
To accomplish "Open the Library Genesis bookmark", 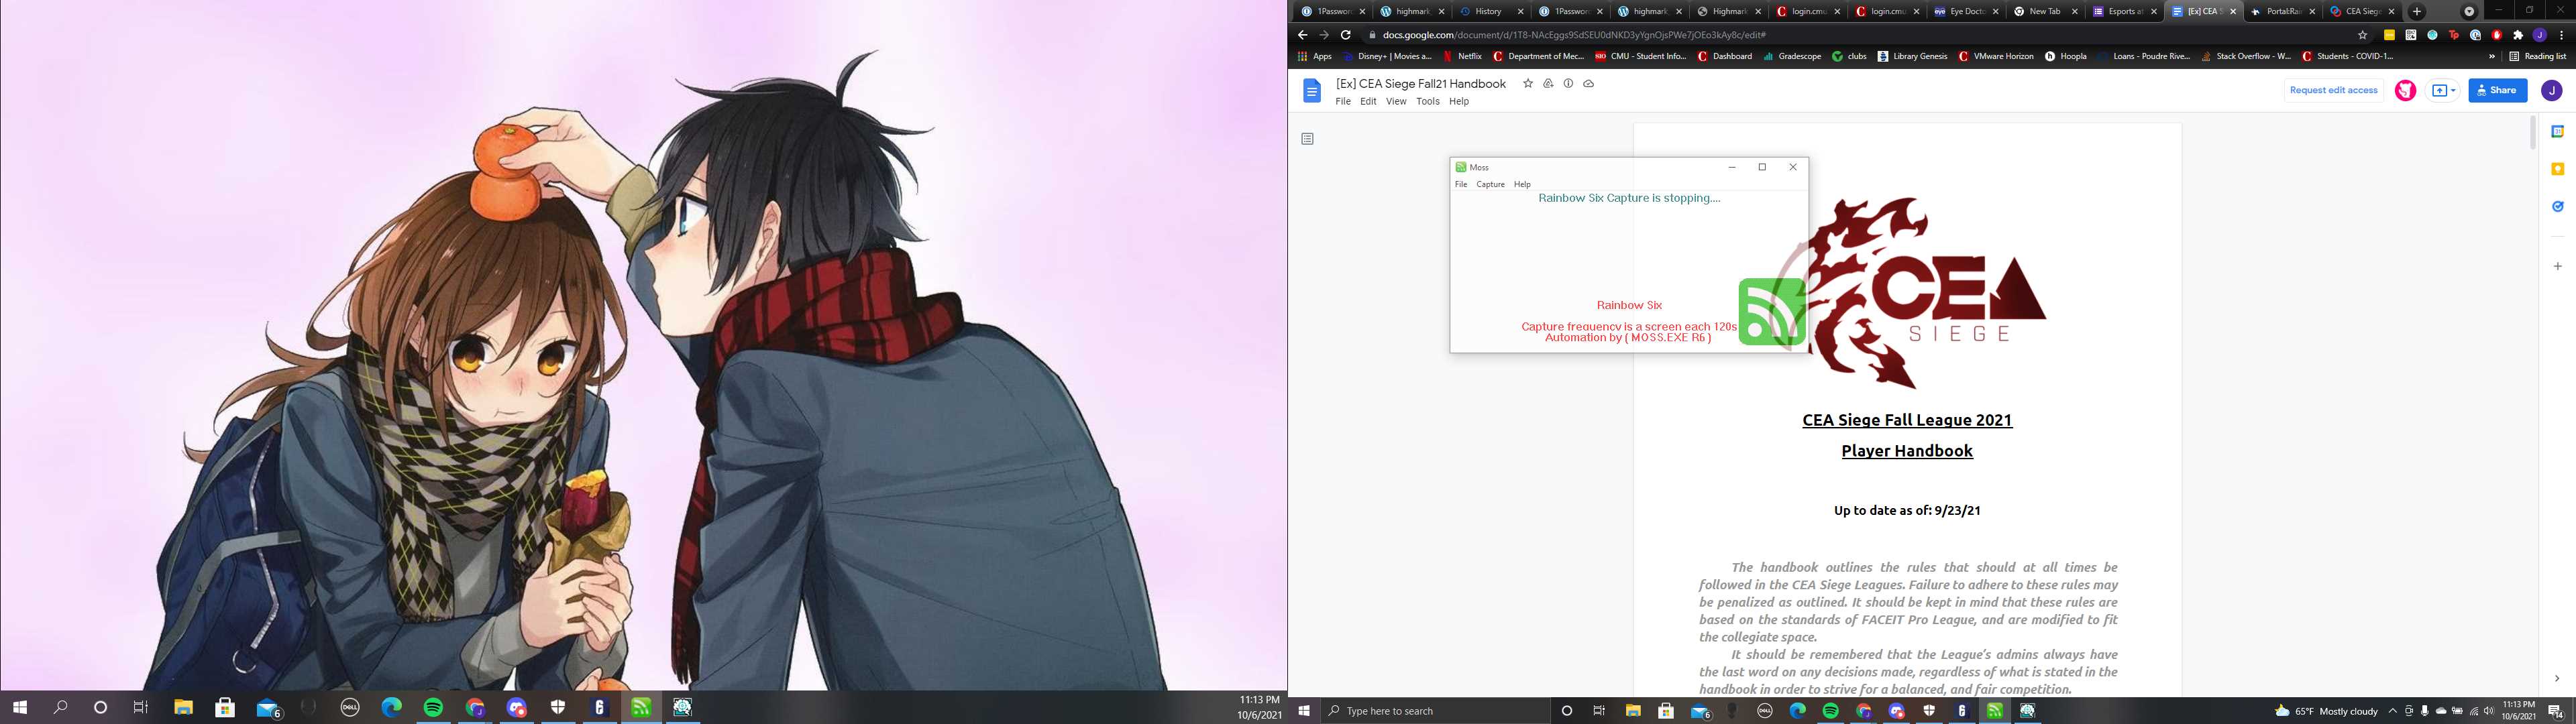I will pos(1912,56).
